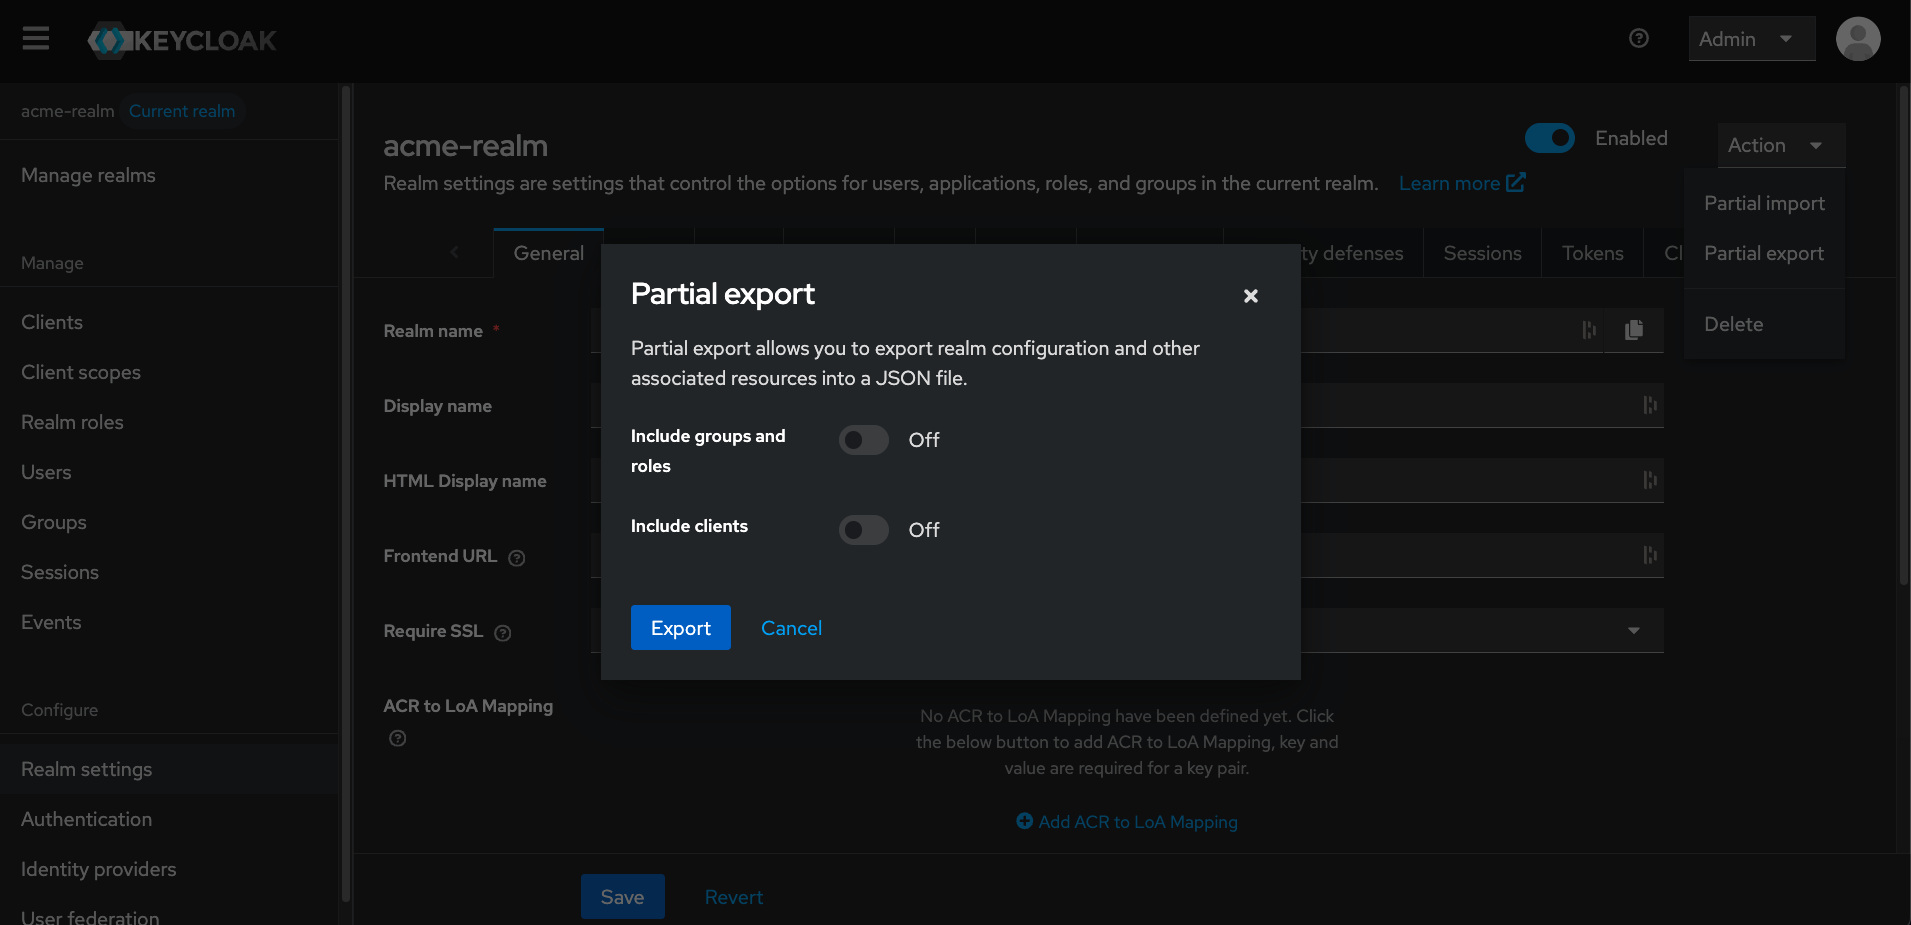Open the help question mark icon in header
Viewport: 1911px width, 925px height.
1638,39
